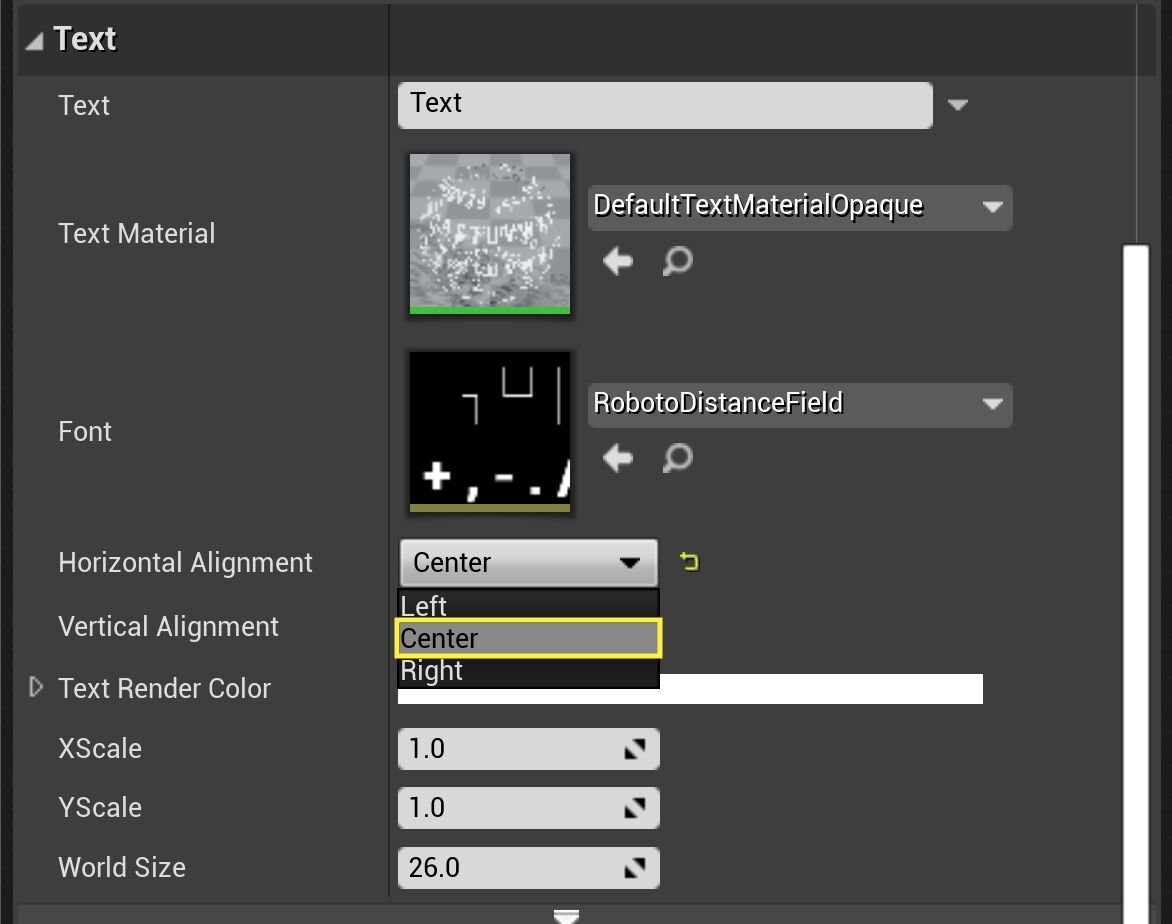
Task: Click the use-selected-asset arrow under Font
Action: 618,458
